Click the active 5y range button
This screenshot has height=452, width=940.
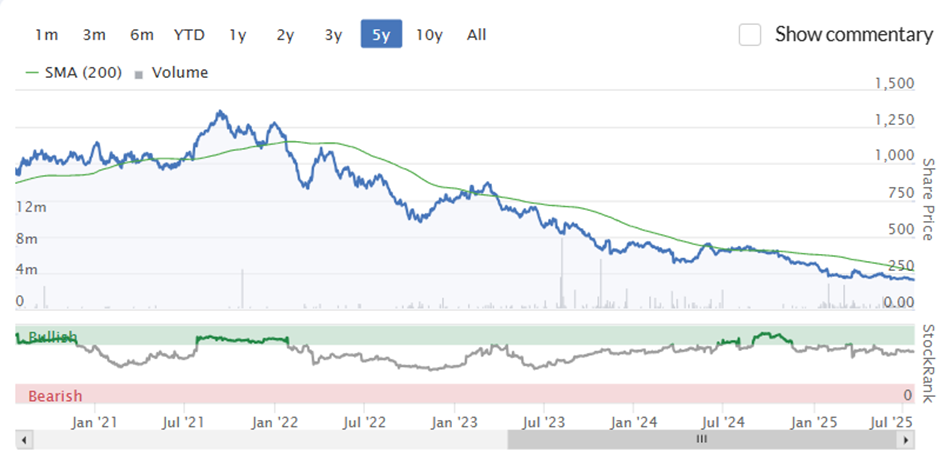pos(381,34)
